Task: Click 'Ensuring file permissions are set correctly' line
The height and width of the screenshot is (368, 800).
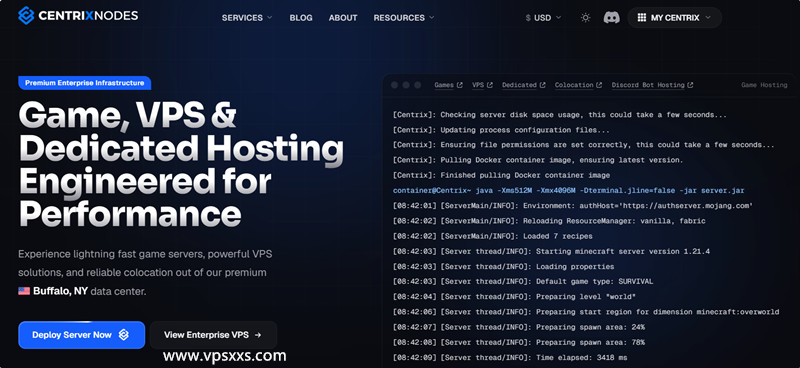Action: click(584, 145)
